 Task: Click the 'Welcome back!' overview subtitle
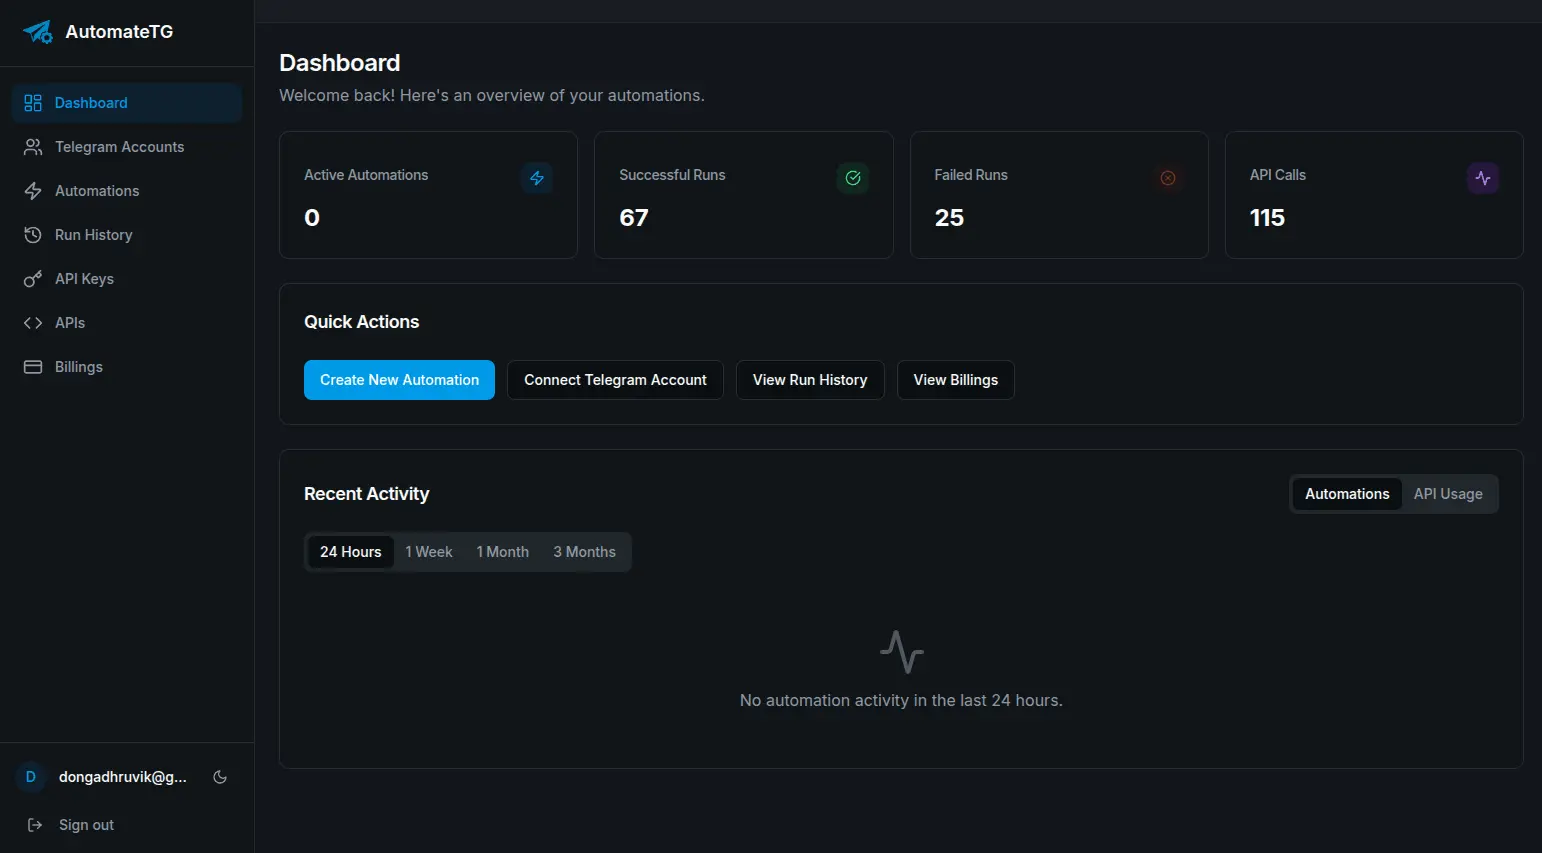492,95
